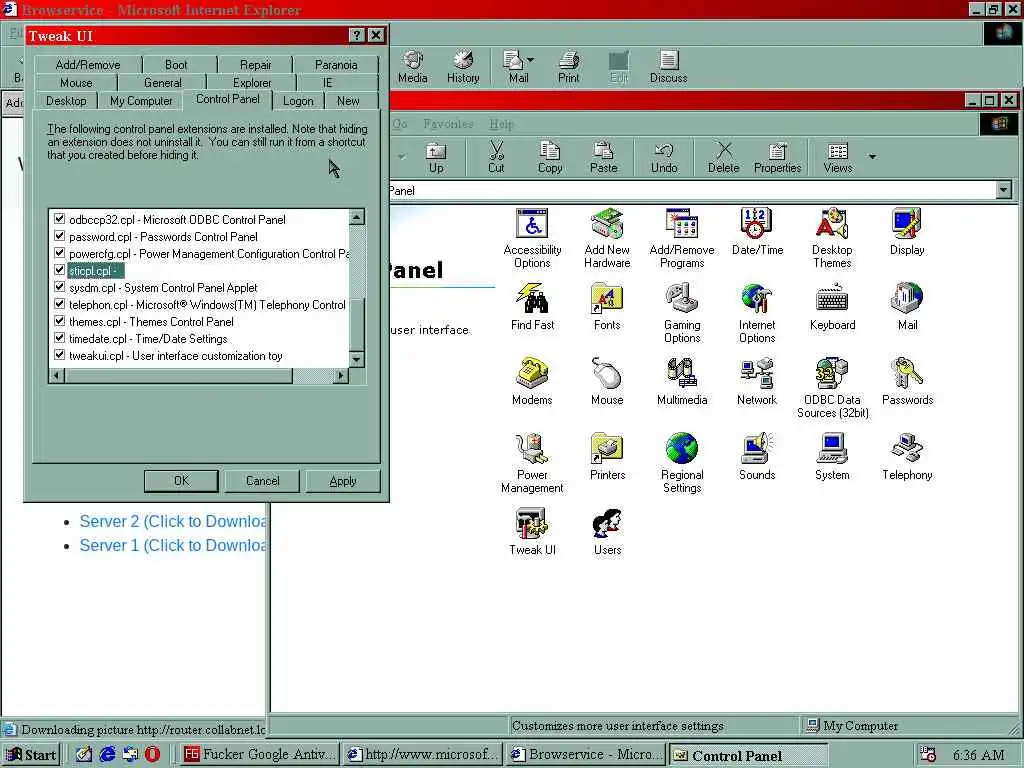Open the Mail button dropdown arrow
1024x768 pixels.
click(x=530, y=60)
